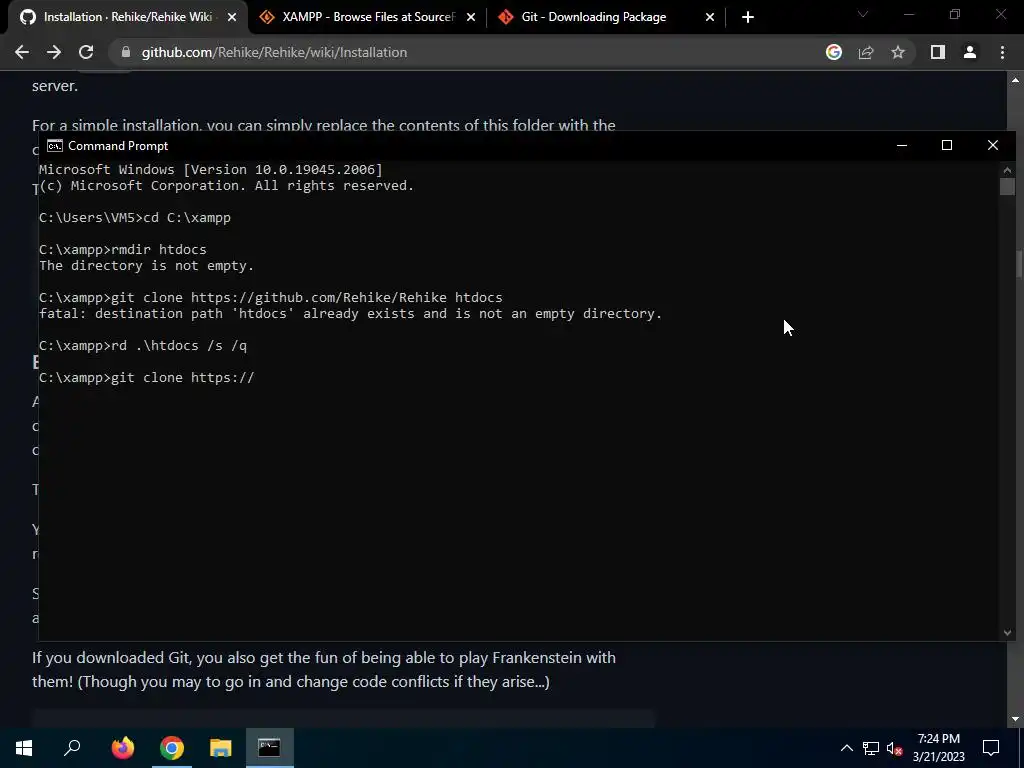Click the browser page scrollbar up arrow
The height and width of the screenshot is (768, 1024).
point(1016,80)
